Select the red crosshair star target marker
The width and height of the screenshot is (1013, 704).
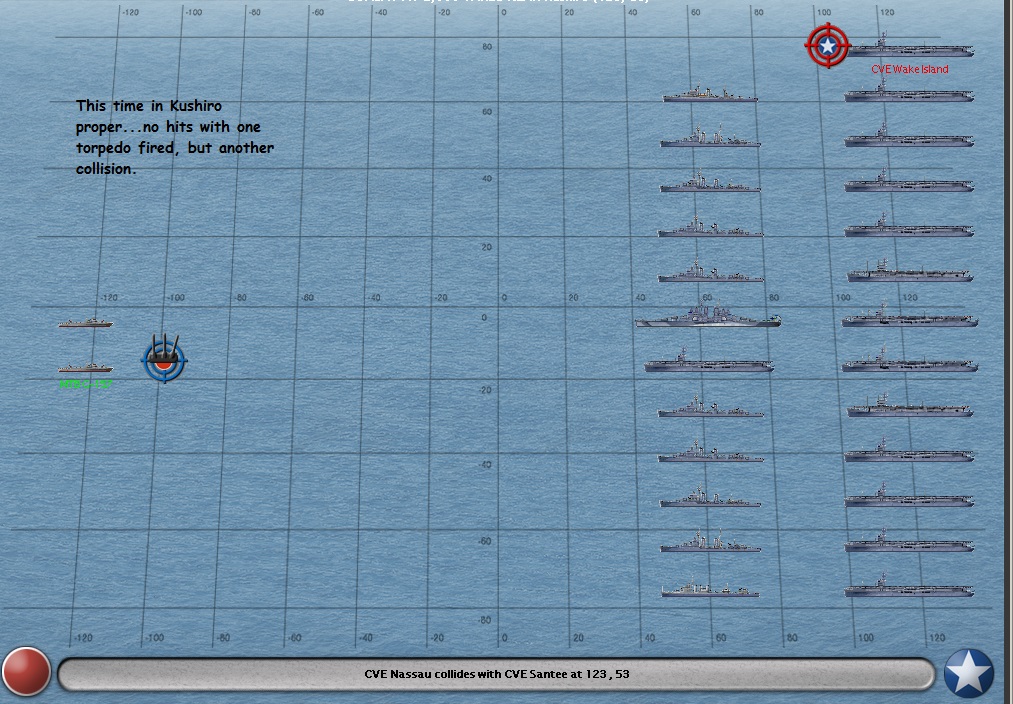tap(828, 45)
